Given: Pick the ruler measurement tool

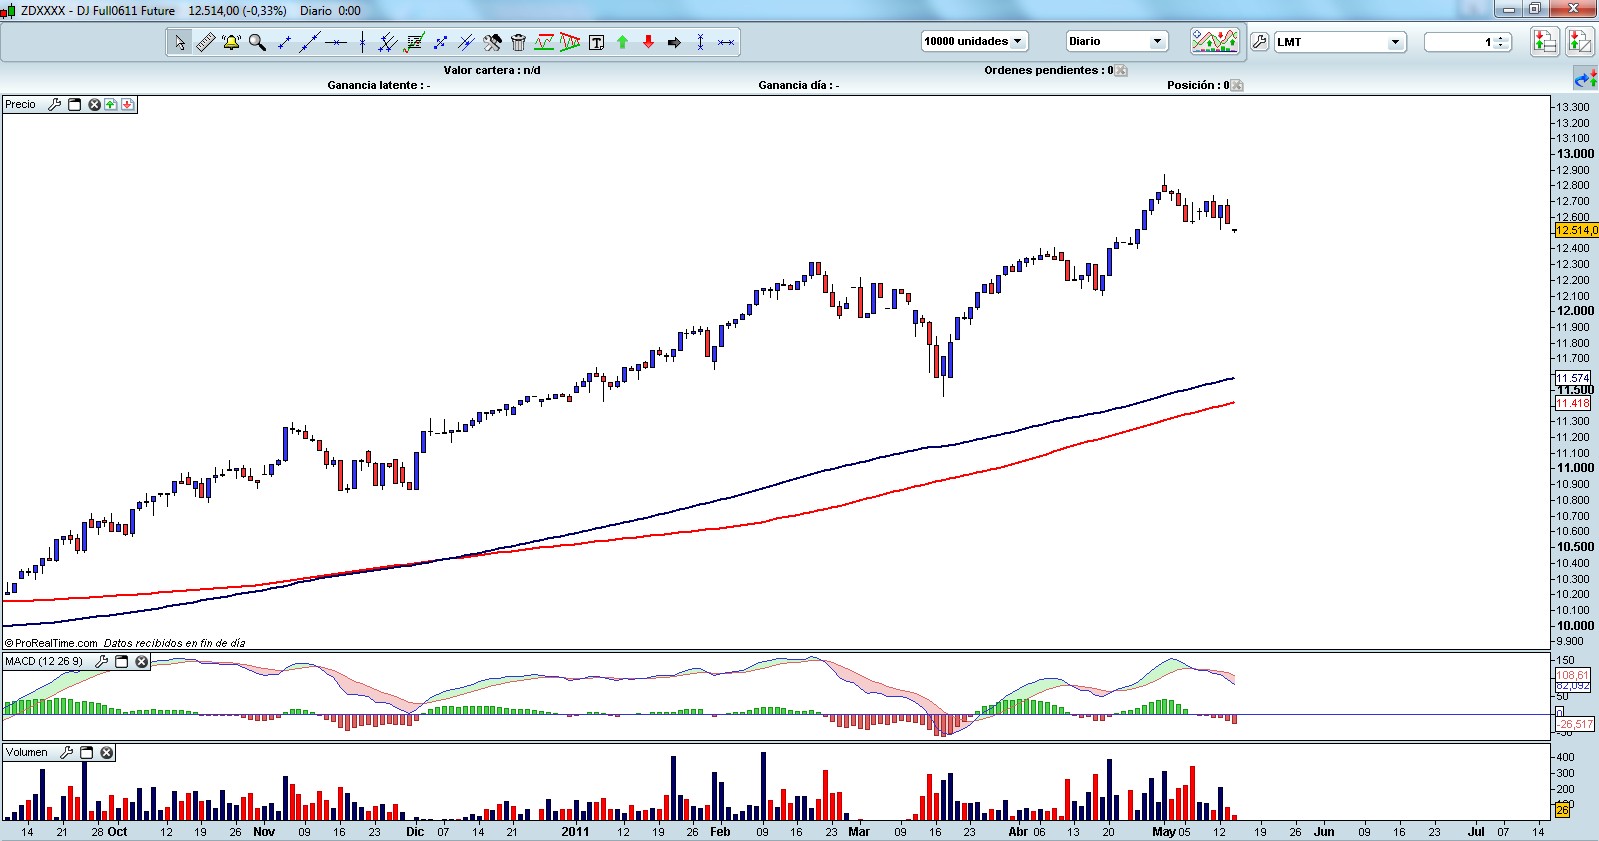Looking at the screenshot, I should click(x=205, y=42).
